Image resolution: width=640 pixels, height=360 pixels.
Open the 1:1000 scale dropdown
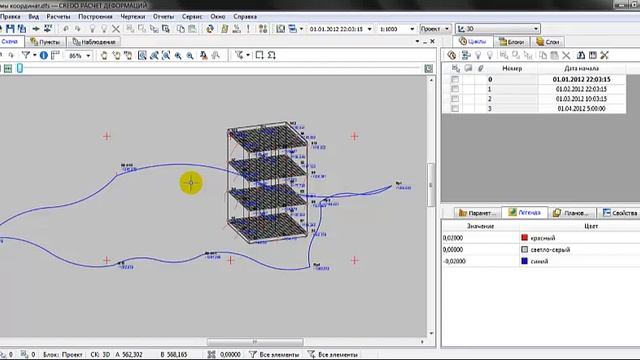pos(412,29)
